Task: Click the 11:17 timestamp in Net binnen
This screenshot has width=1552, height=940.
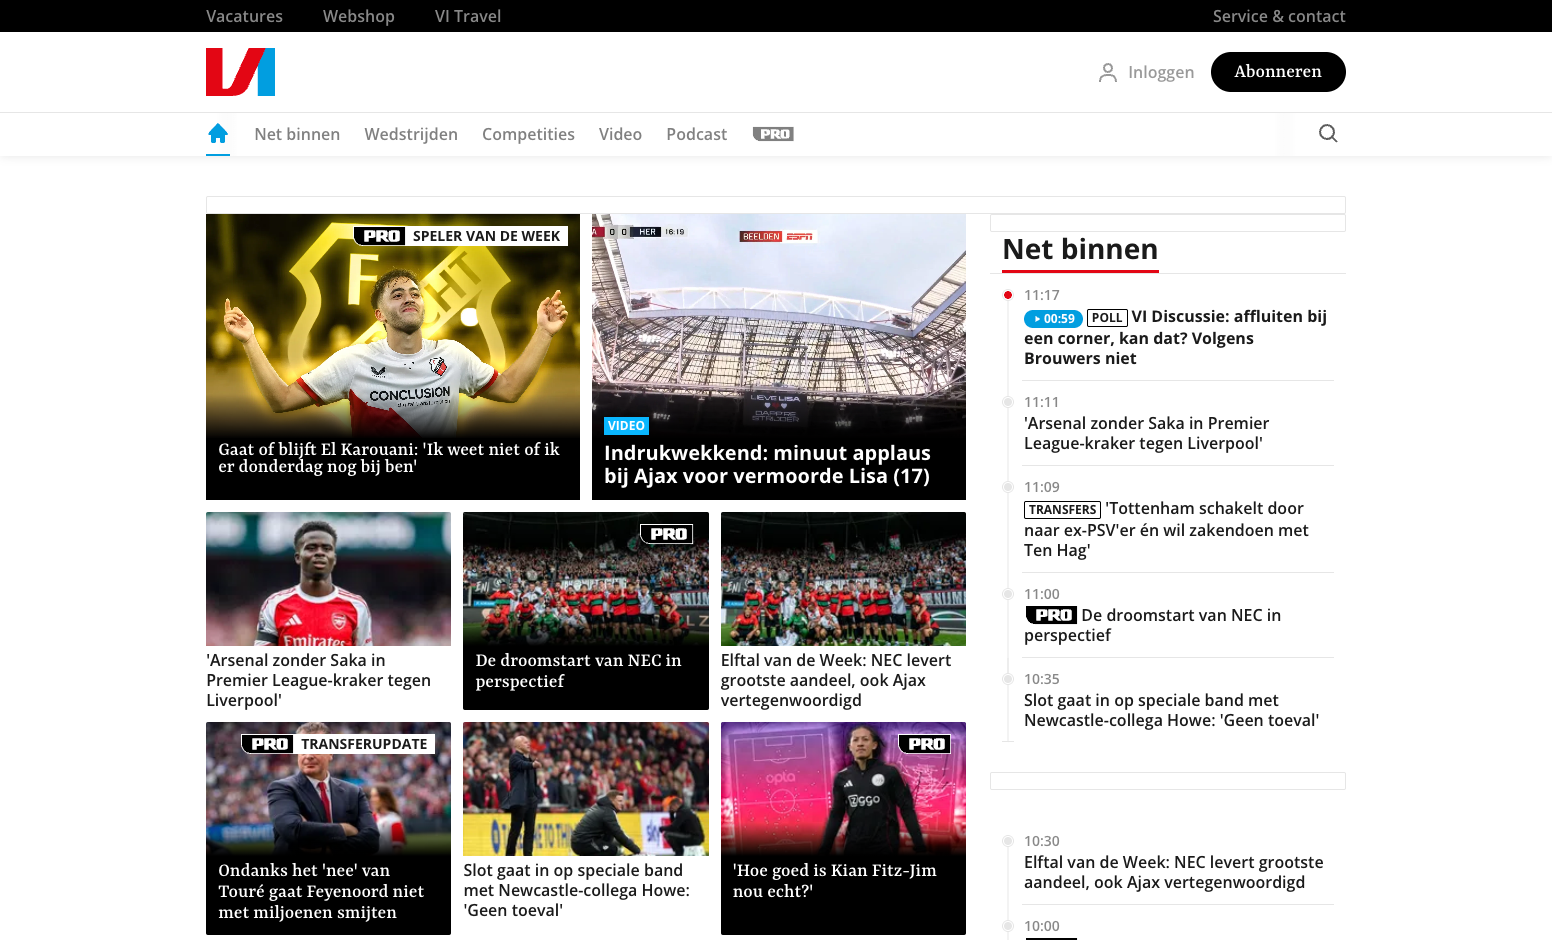Action: click(x=1041, y=295)
